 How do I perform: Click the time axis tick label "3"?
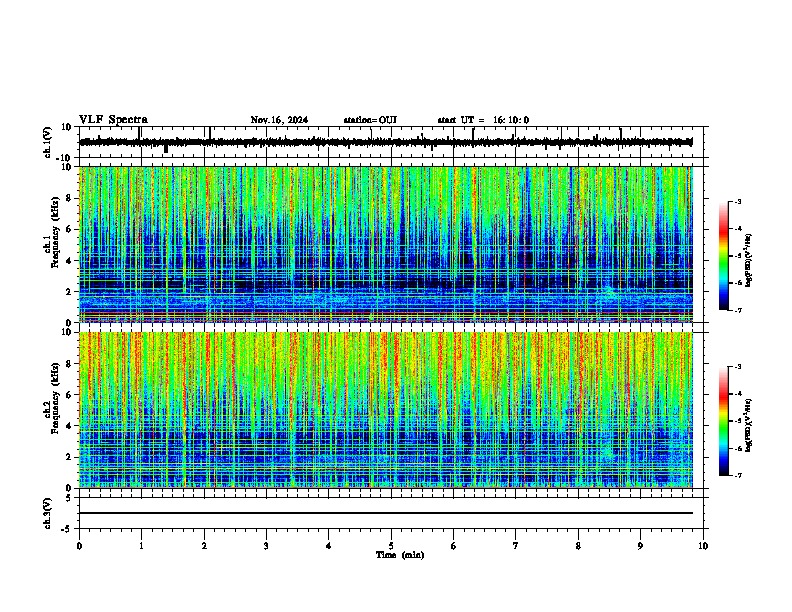pos(266,546)
